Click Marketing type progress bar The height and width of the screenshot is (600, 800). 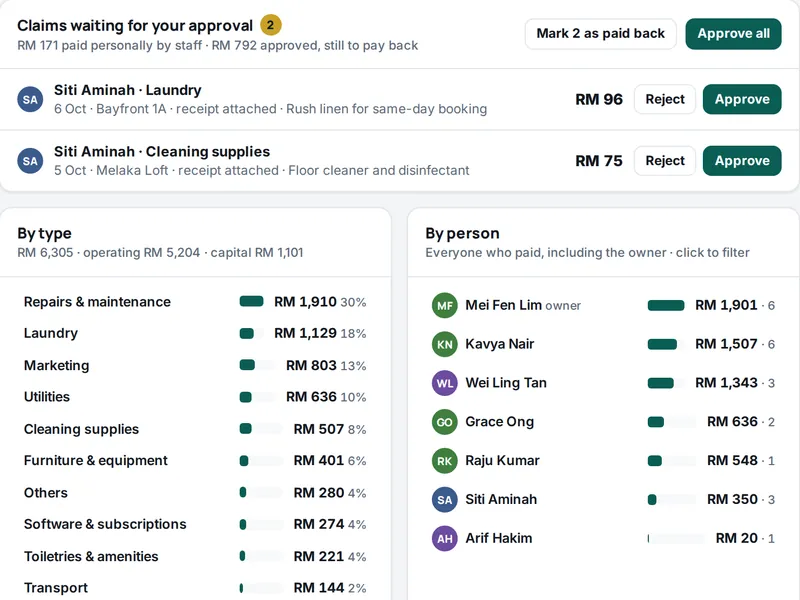[256, 365]
